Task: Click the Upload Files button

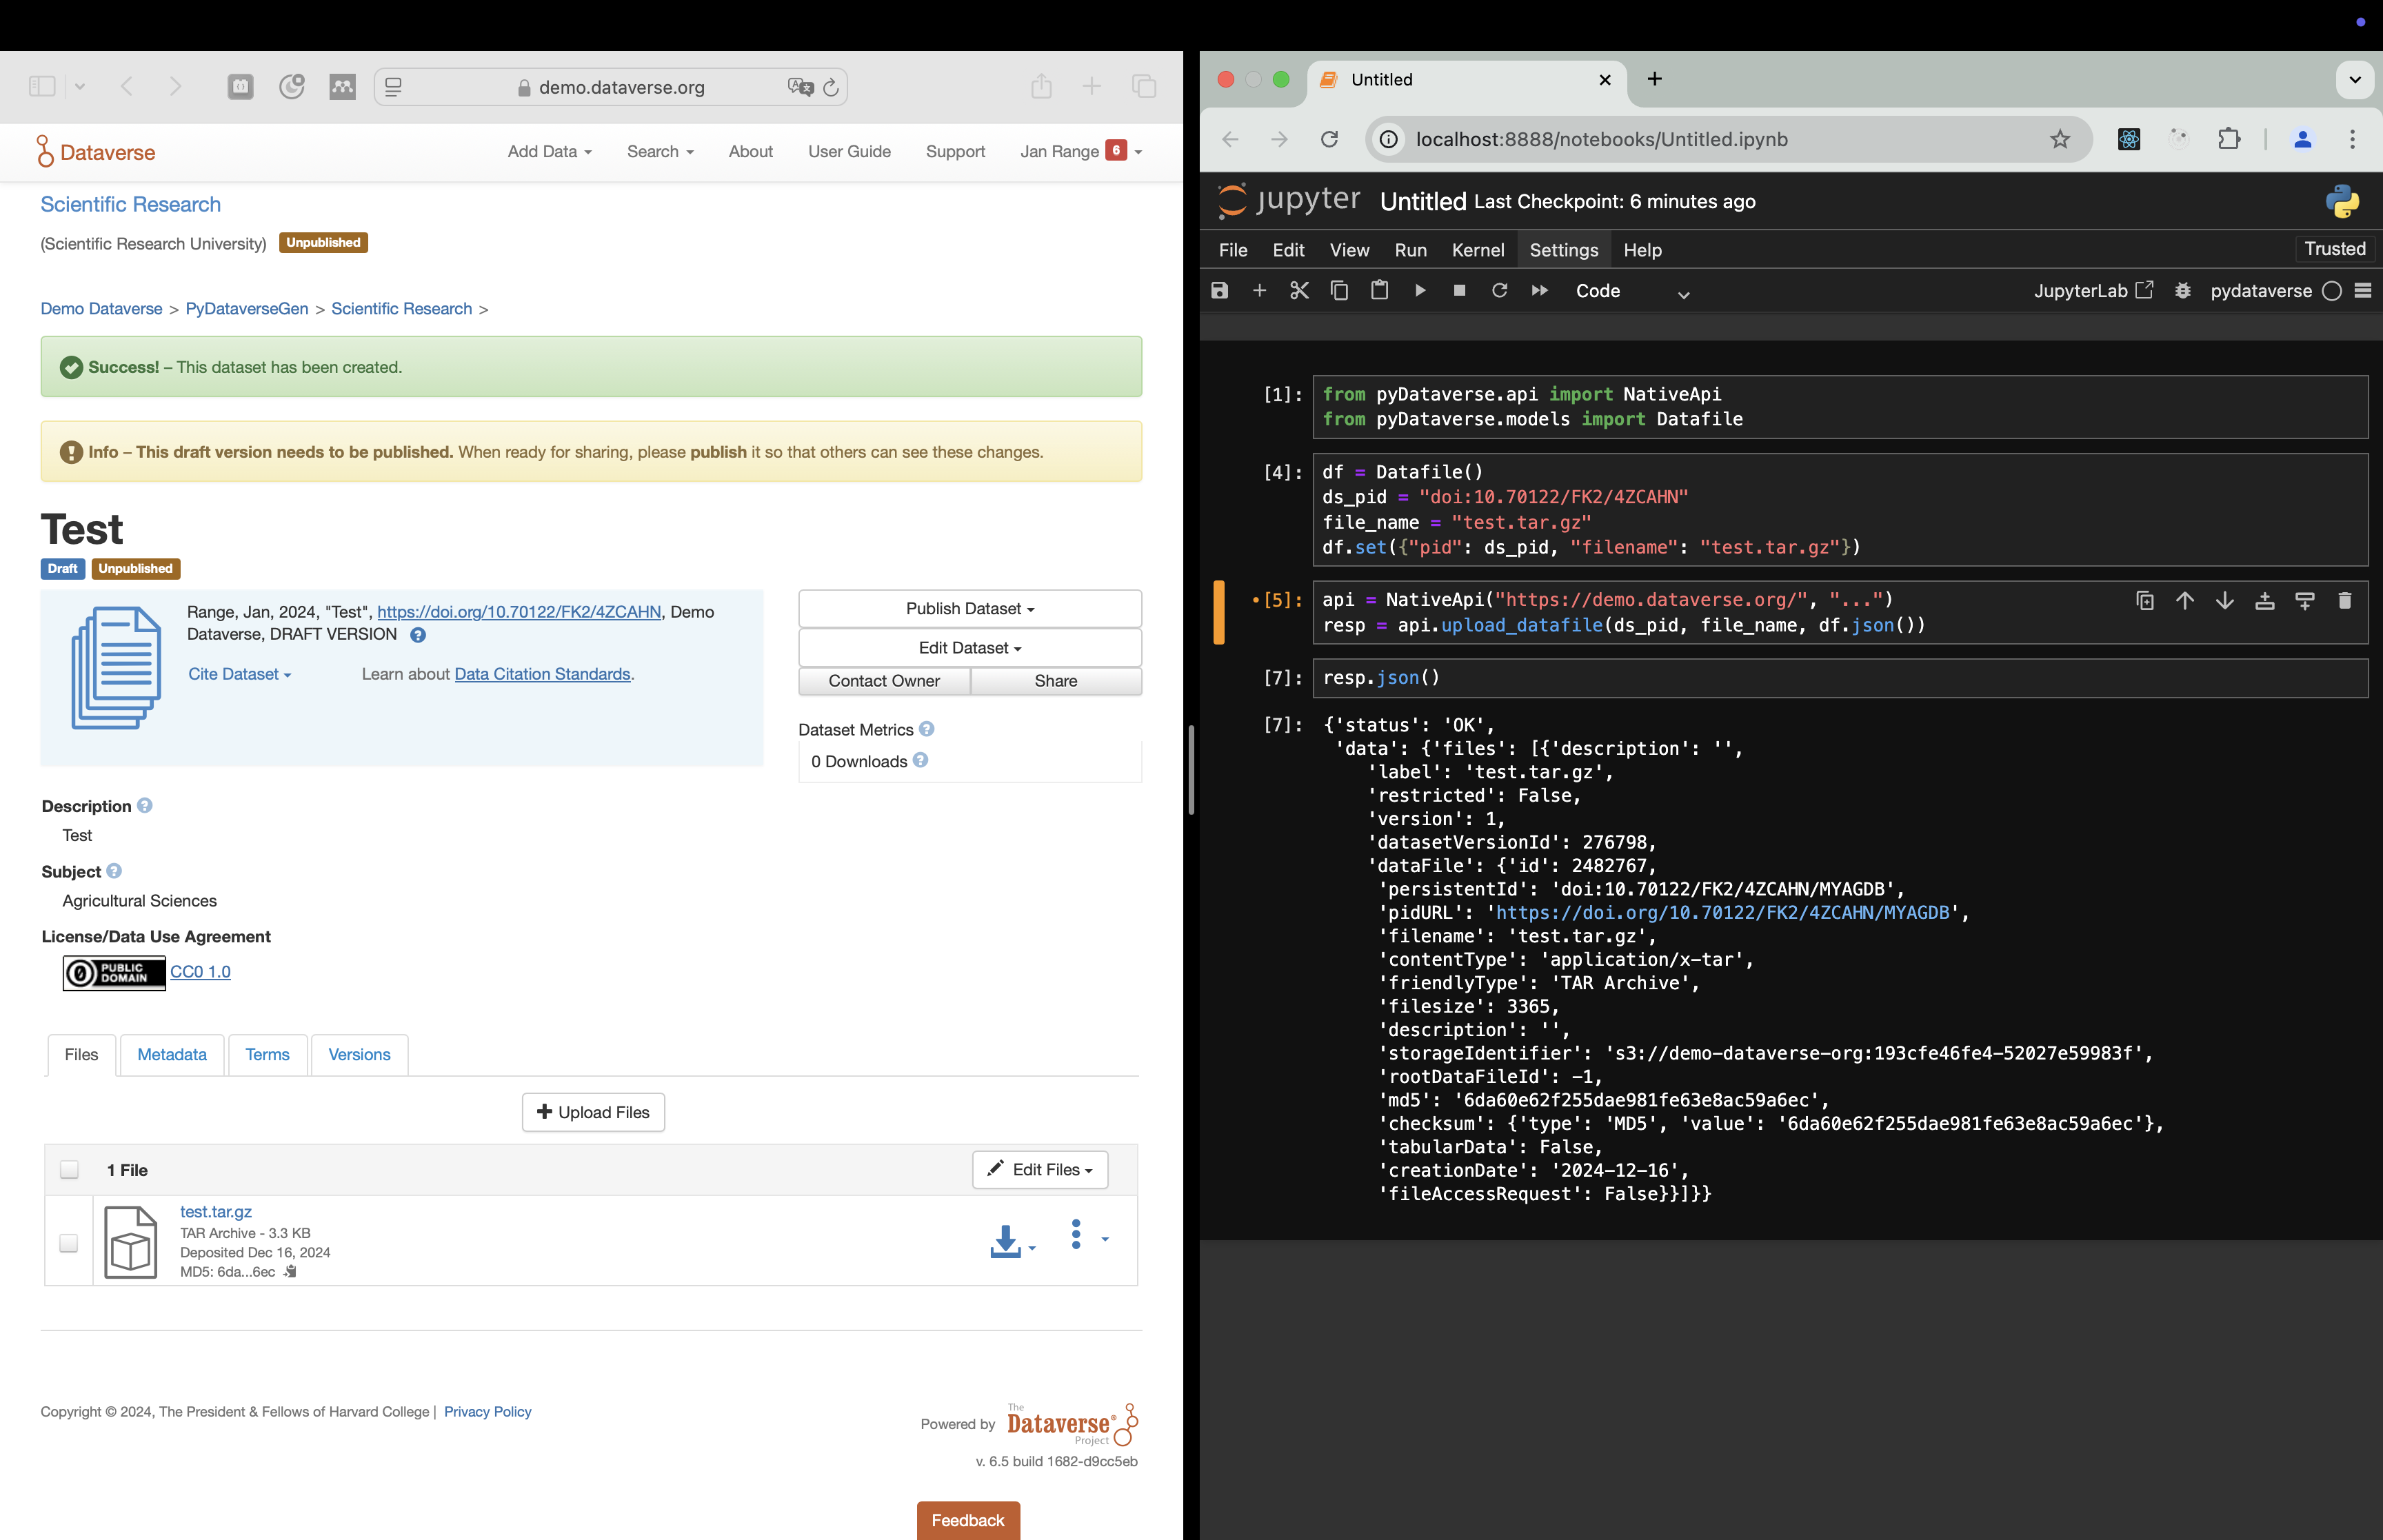Action: (x=593, y=1112)
